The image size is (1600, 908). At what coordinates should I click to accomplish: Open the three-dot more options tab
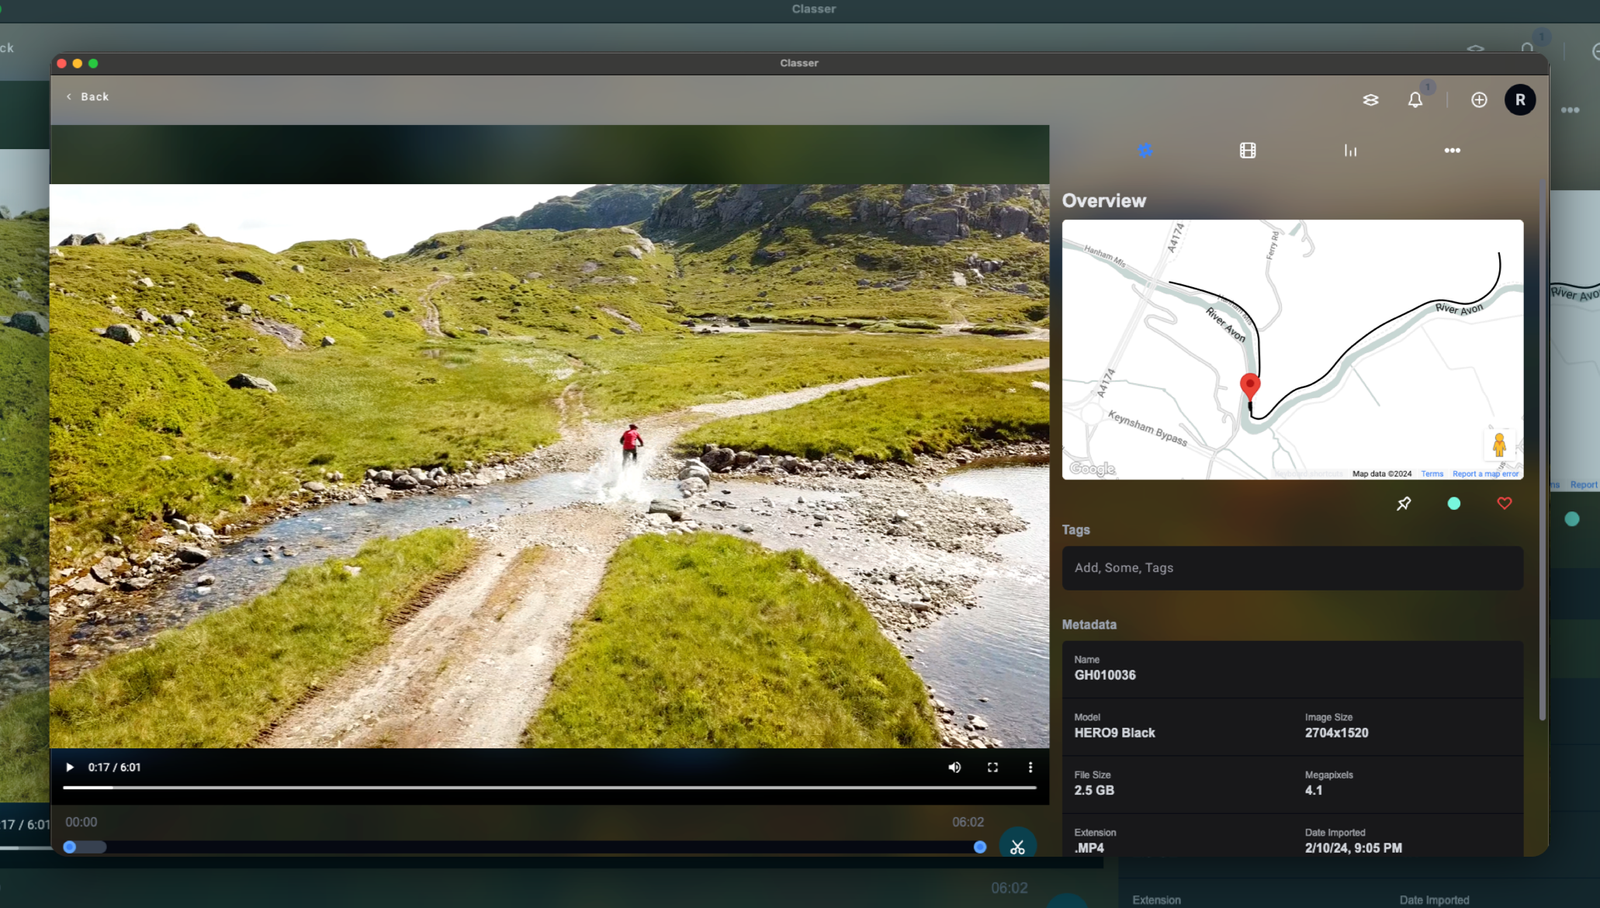[1452, 151]
